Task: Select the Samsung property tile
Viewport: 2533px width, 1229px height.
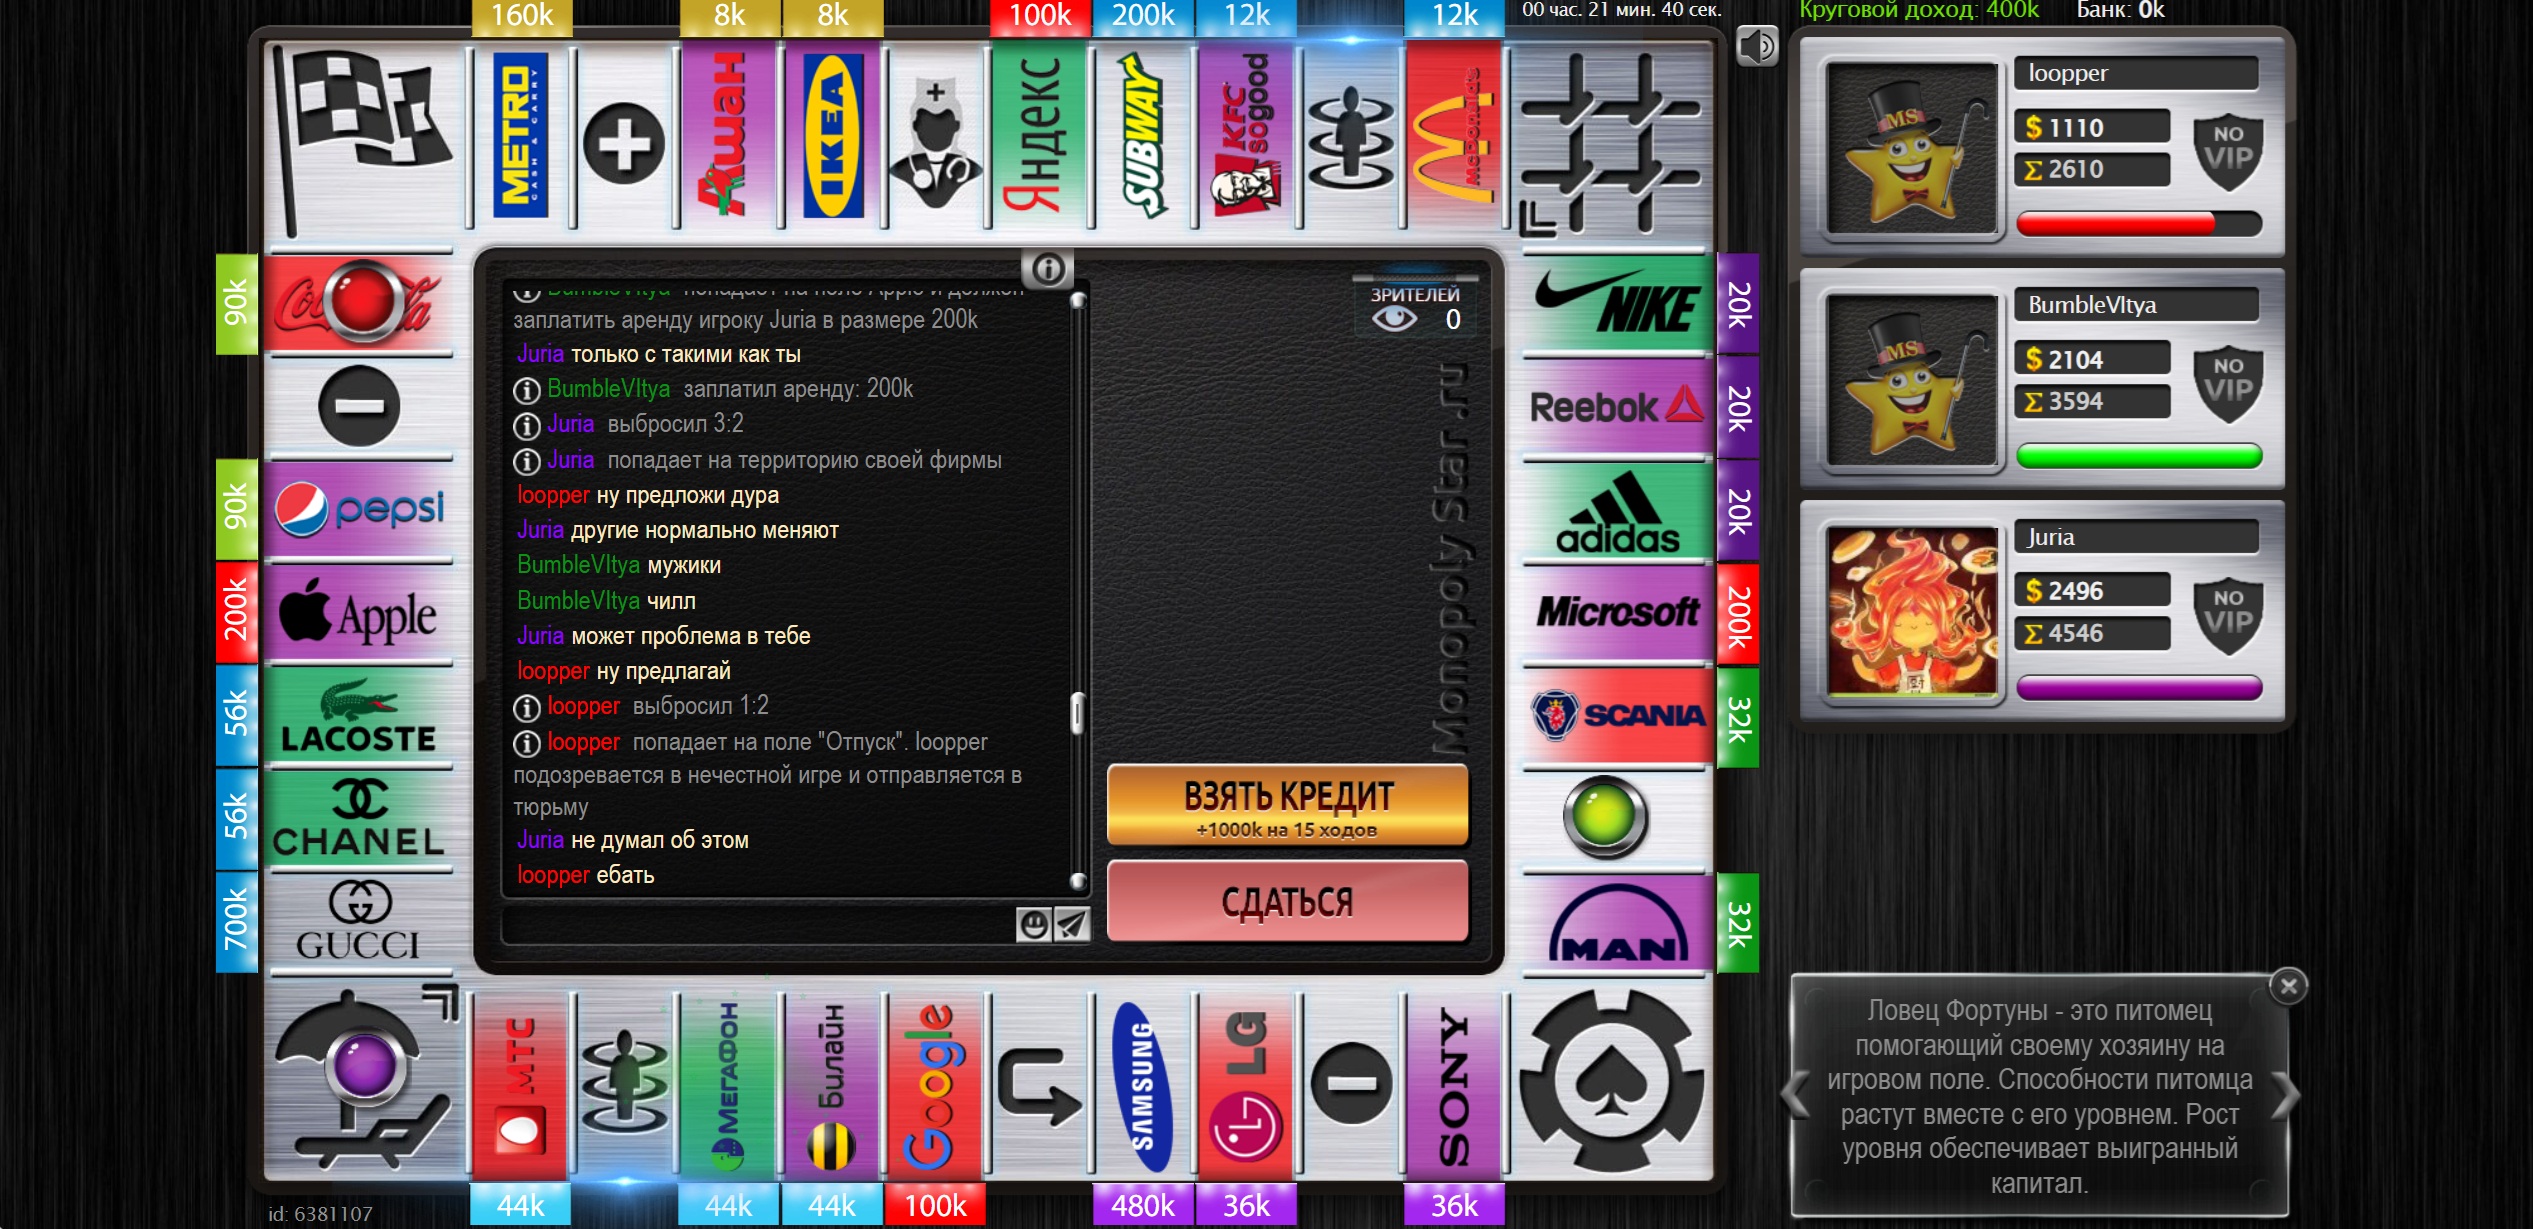Action: point(1144,1086)
